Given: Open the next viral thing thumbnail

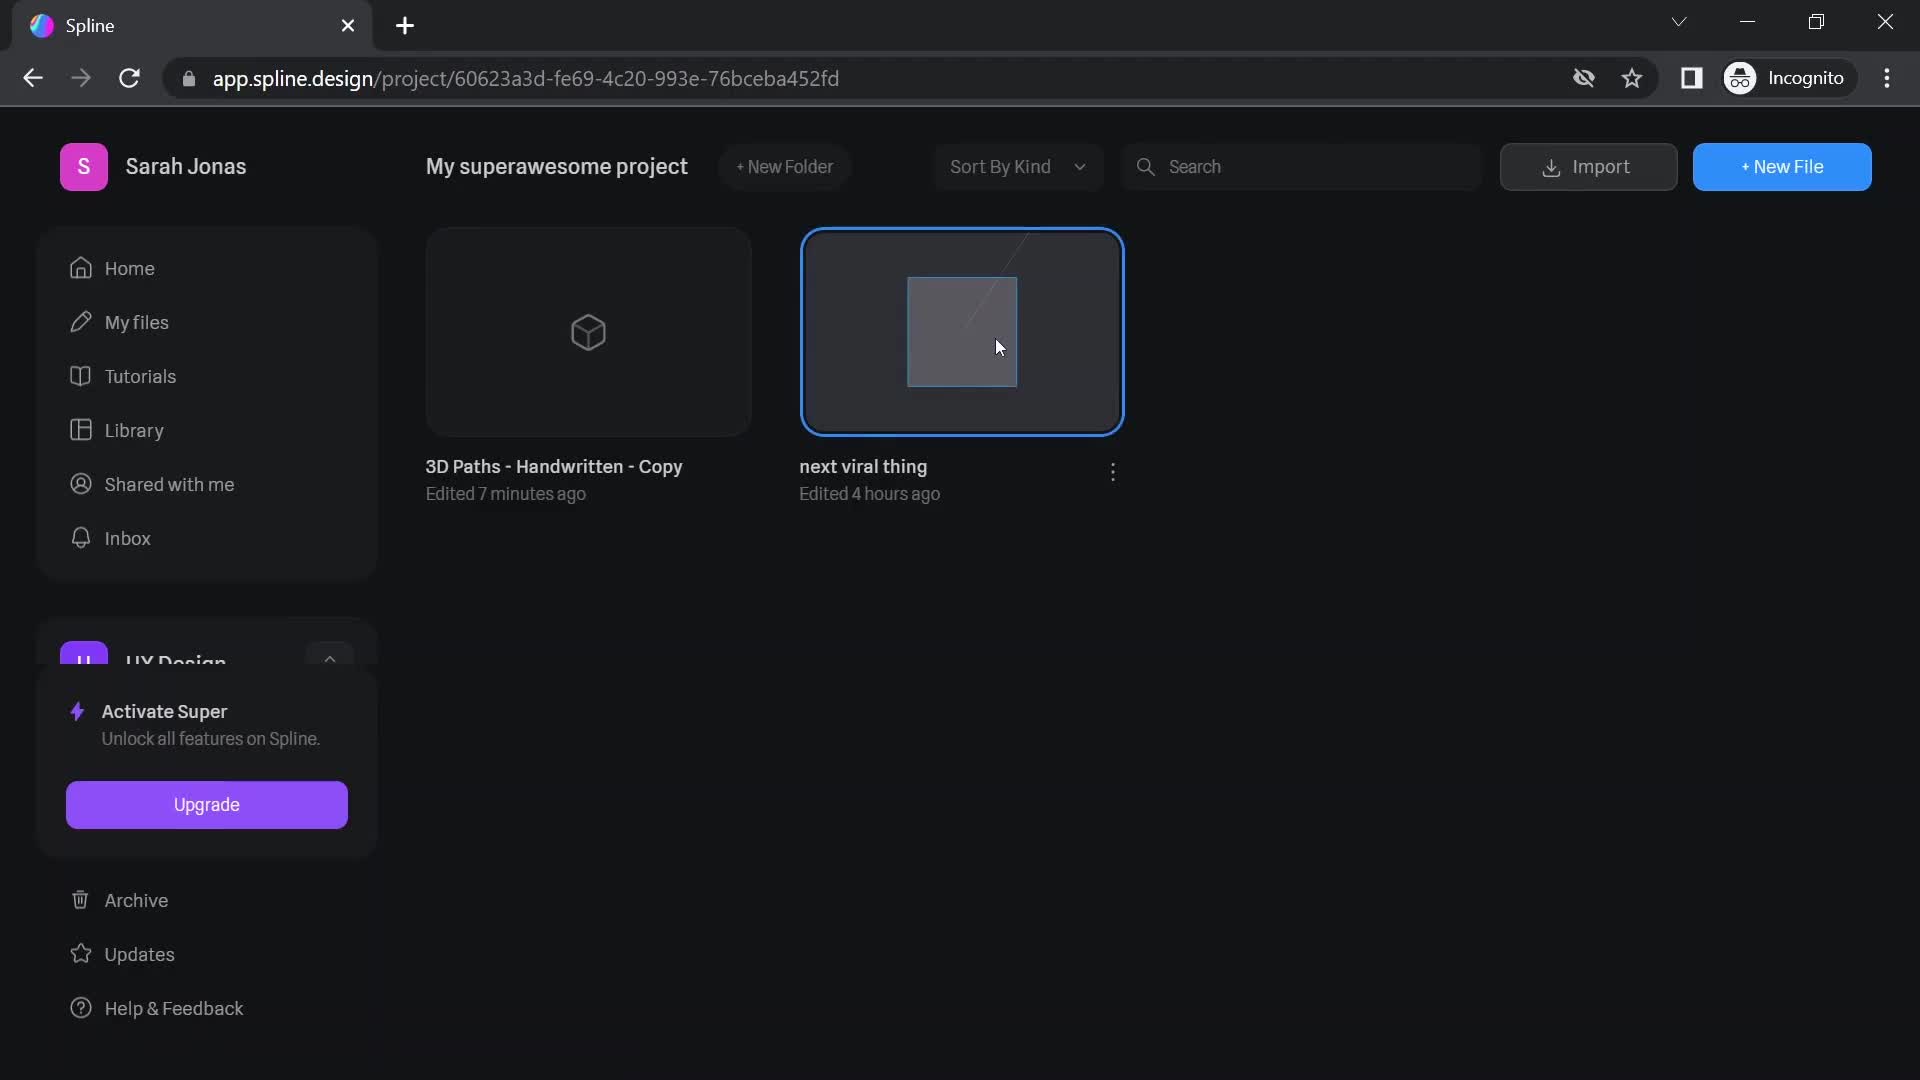Looking at the screenshot, I should pyautogui.click(x=962, y=332).
